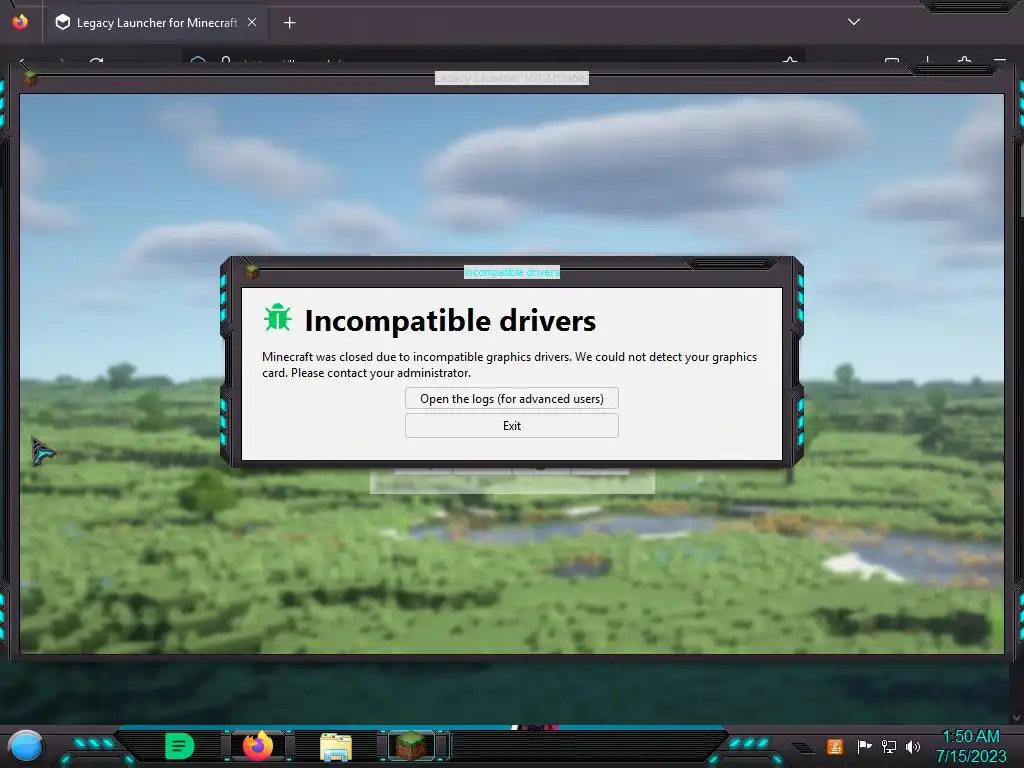
Task: Click the grass block icon on the Incompatible drivers title bar
Action: pos(252,272)
